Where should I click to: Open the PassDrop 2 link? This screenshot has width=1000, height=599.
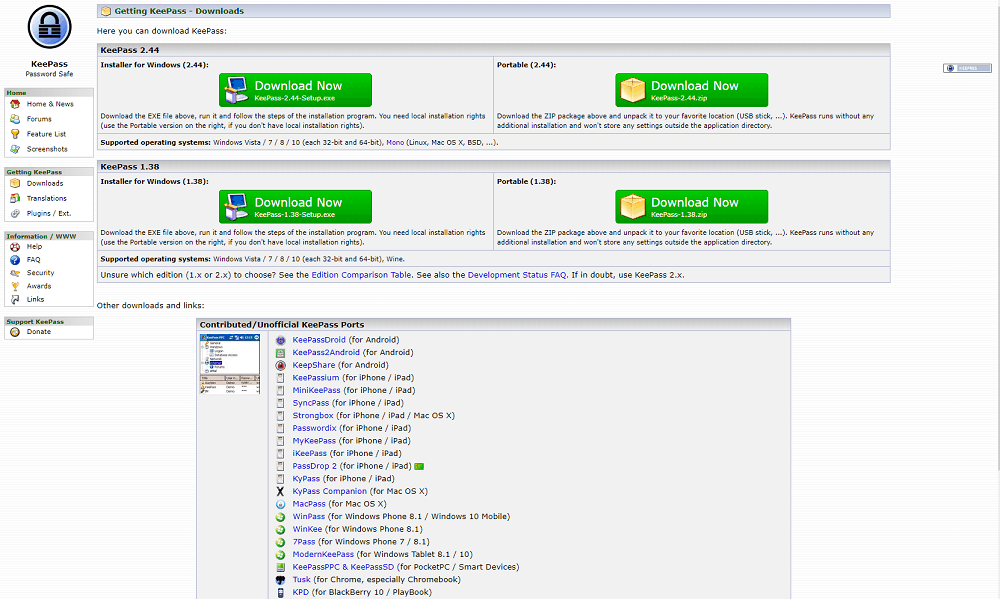click(314, 466)
